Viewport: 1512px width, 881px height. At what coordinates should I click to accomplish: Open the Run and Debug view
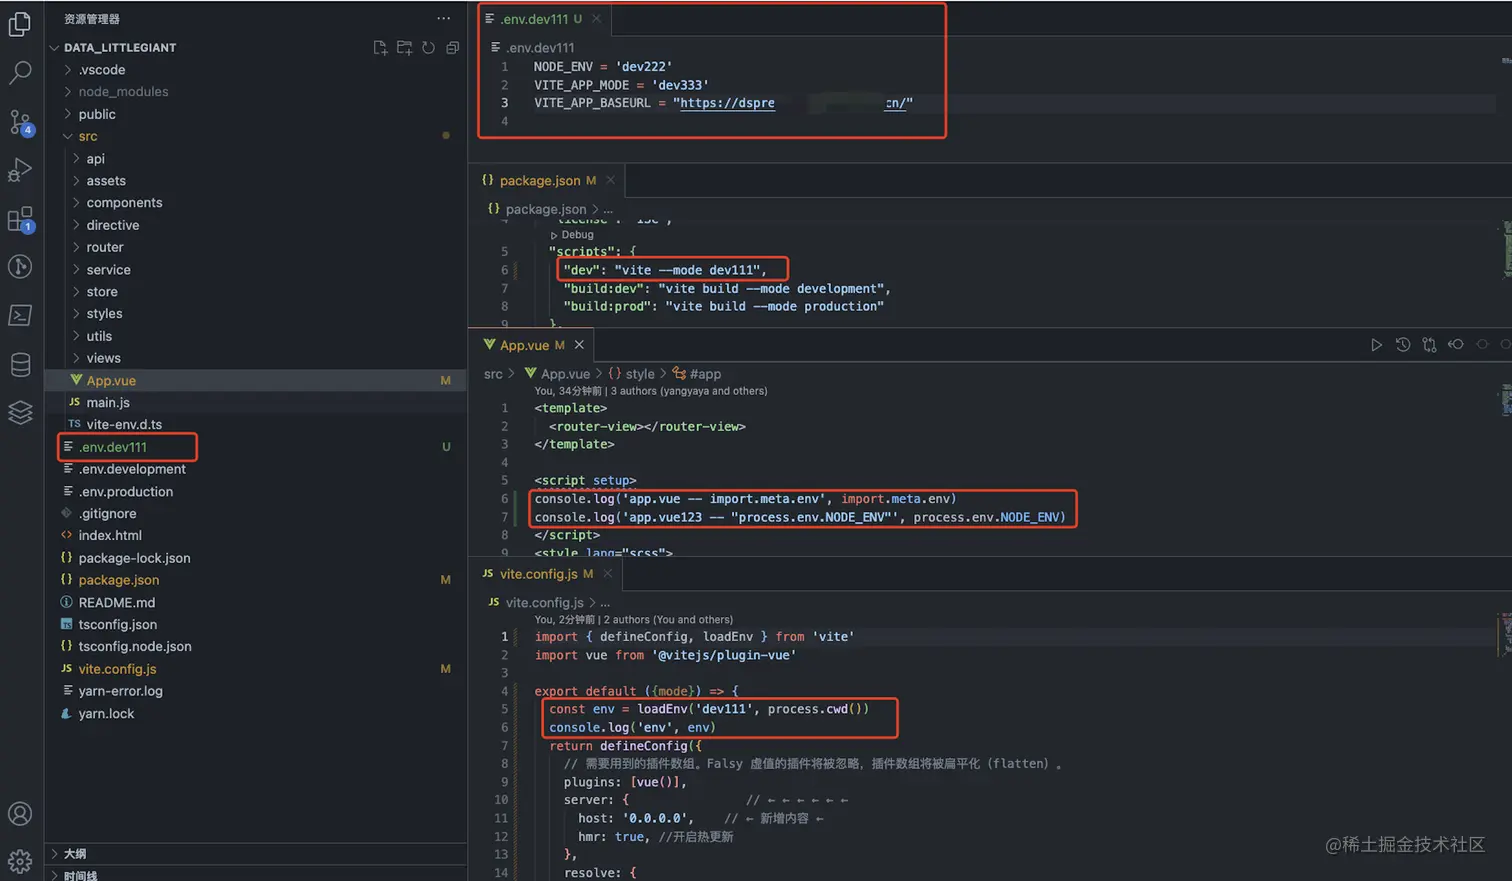(20, 170)
